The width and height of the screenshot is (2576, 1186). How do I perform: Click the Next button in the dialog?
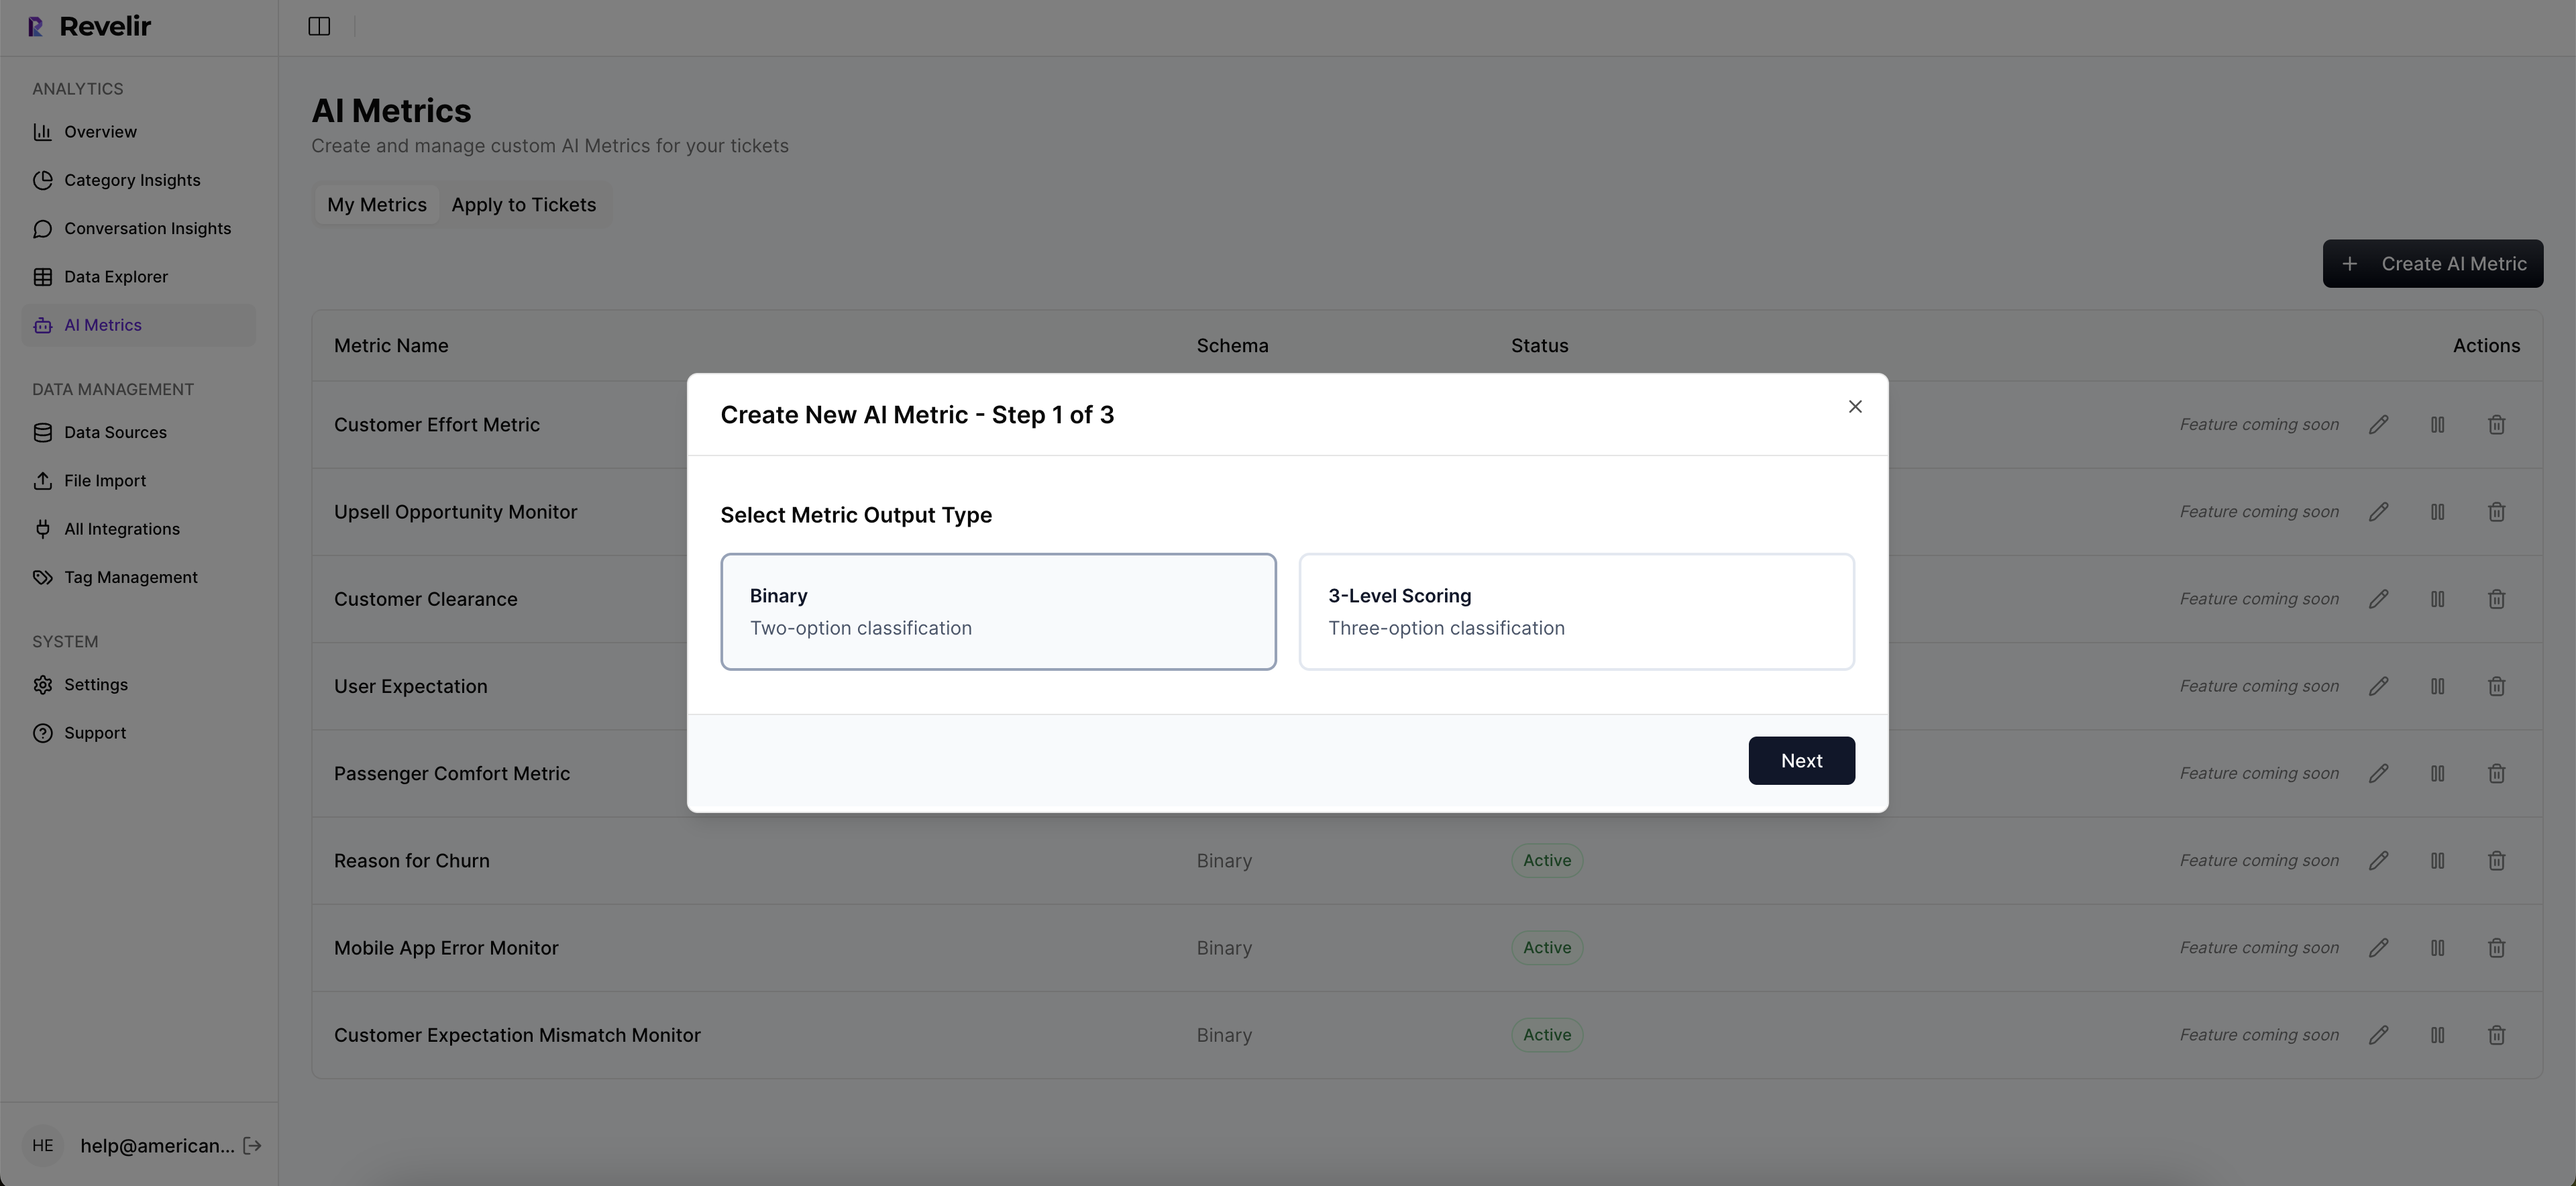tap(1801, 760)
